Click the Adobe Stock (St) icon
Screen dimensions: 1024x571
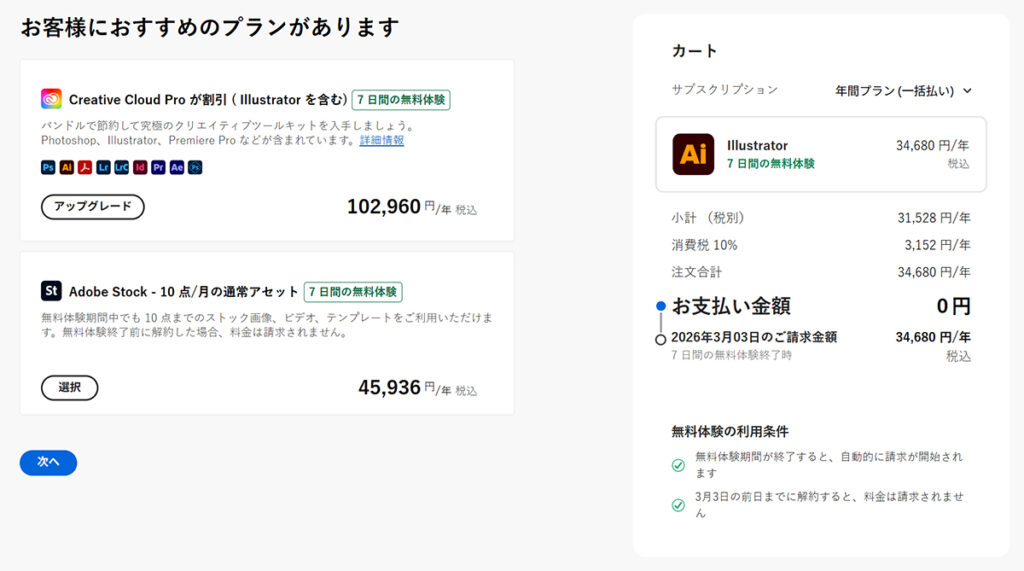[51, 291]
